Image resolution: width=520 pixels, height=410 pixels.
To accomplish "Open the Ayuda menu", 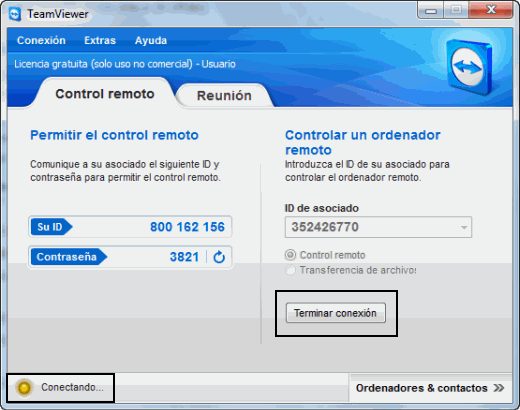I will [151, 41].
